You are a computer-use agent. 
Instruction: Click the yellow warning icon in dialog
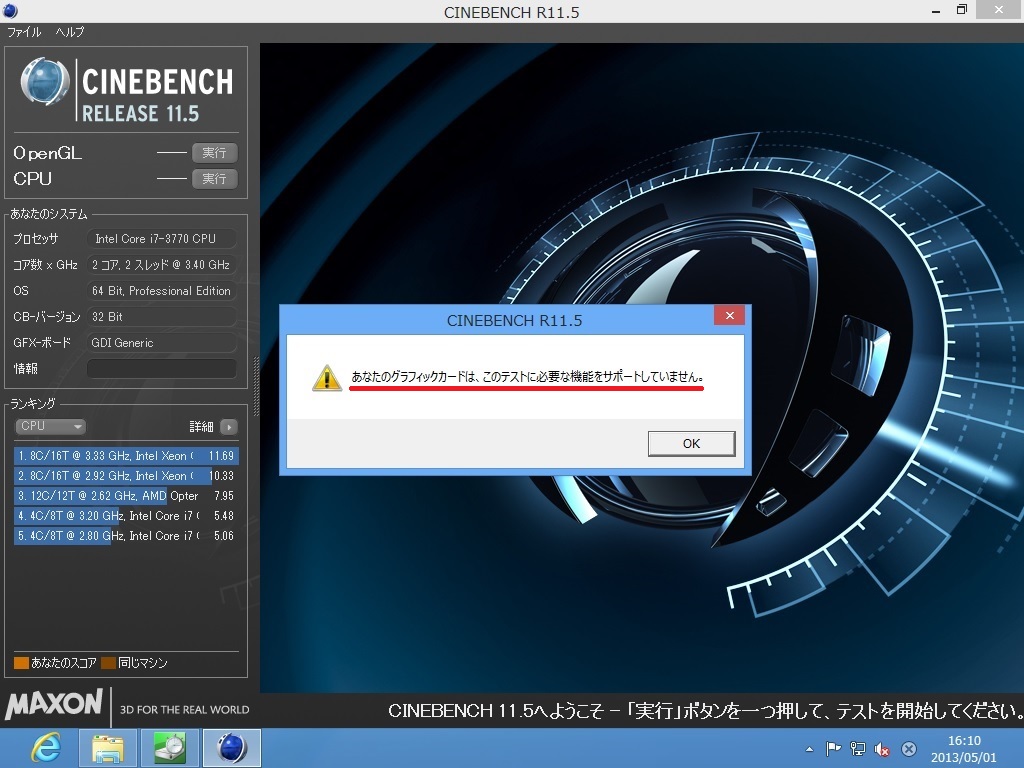(327, 378)
